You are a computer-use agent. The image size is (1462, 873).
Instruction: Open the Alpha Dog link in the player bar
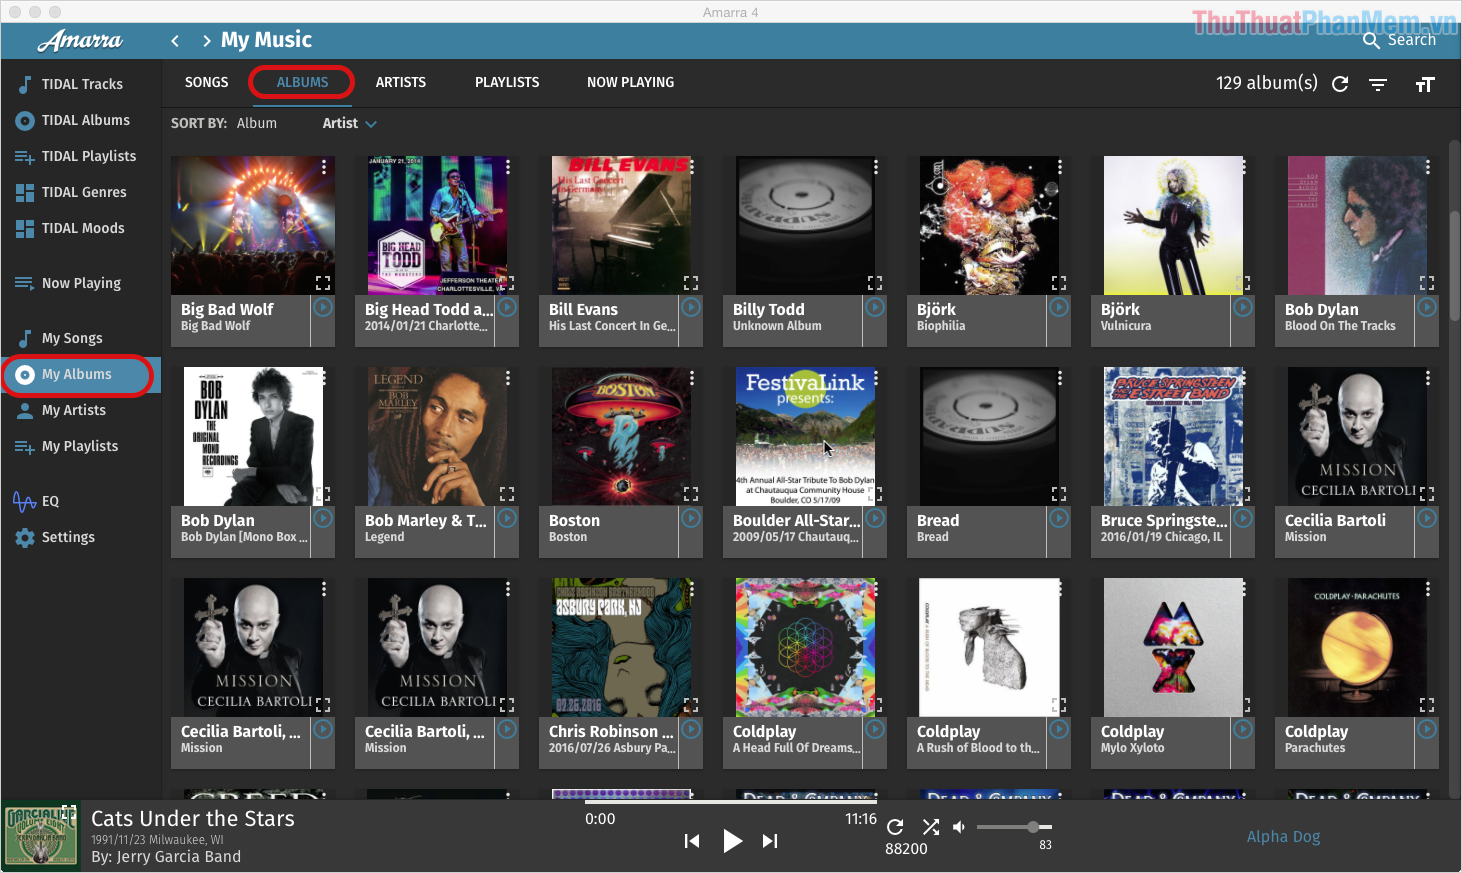(x=1283, y=836)
